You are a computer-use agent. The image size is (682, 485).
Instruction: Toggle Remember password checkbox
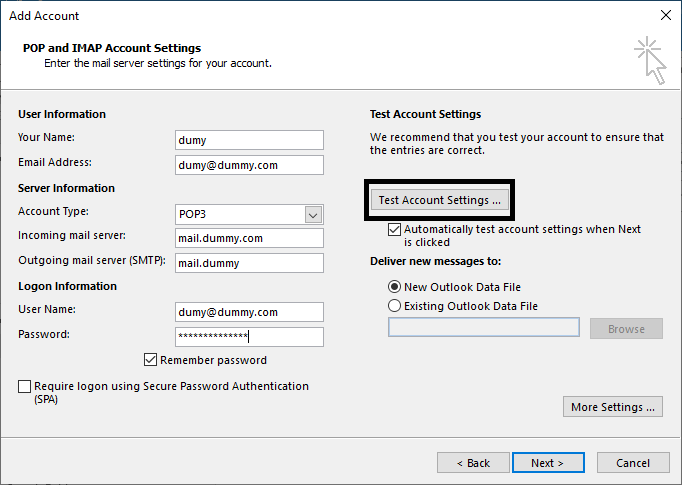tap(150, 360)
